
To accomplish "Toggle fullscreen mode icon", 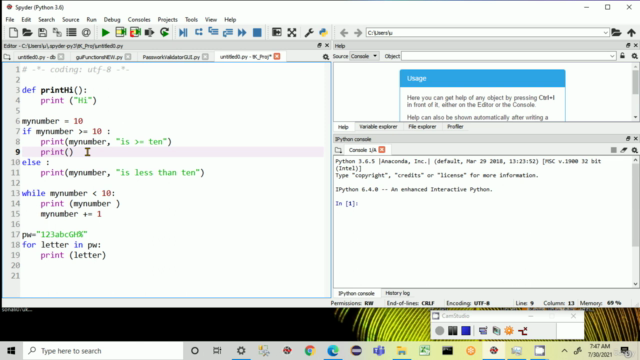I will [292, 33].
